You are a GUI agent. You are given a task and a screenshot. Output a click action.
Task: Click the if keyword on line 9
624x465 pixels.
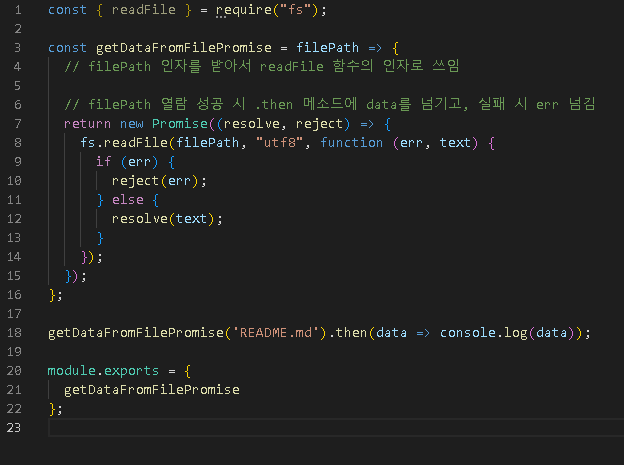click(103, 162)
